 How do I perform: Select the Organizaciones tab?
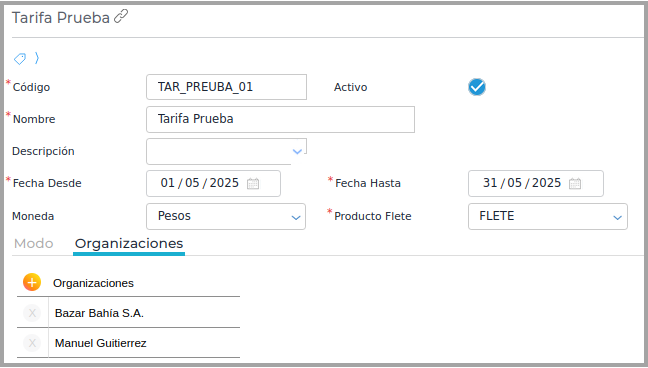(x=129, y=244)
